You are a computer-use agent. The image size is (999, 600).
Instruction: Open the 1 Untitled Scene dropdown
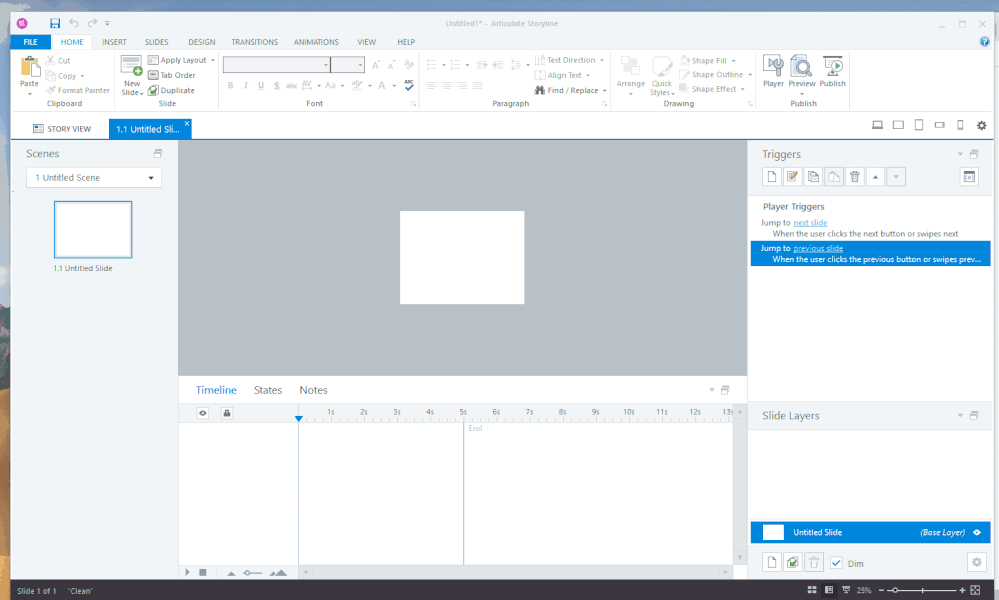(94, 178)
